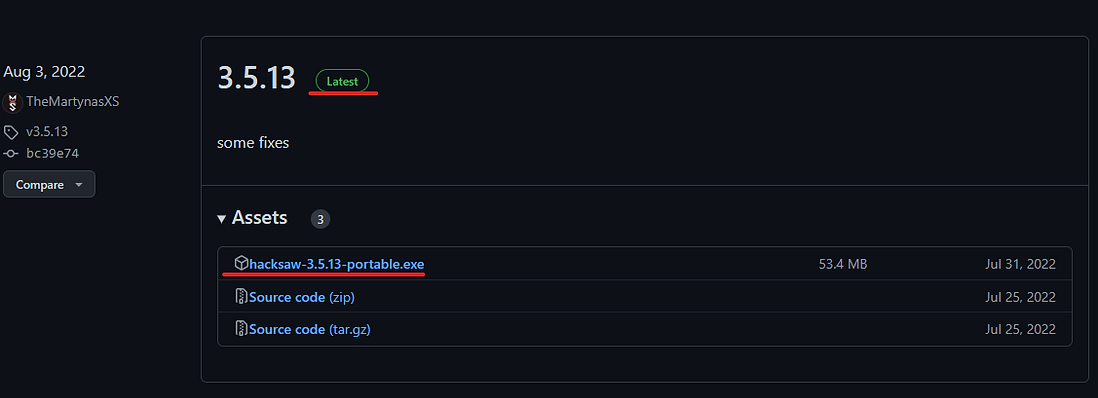Click the green Latest badge

click(x=342, y=81)
